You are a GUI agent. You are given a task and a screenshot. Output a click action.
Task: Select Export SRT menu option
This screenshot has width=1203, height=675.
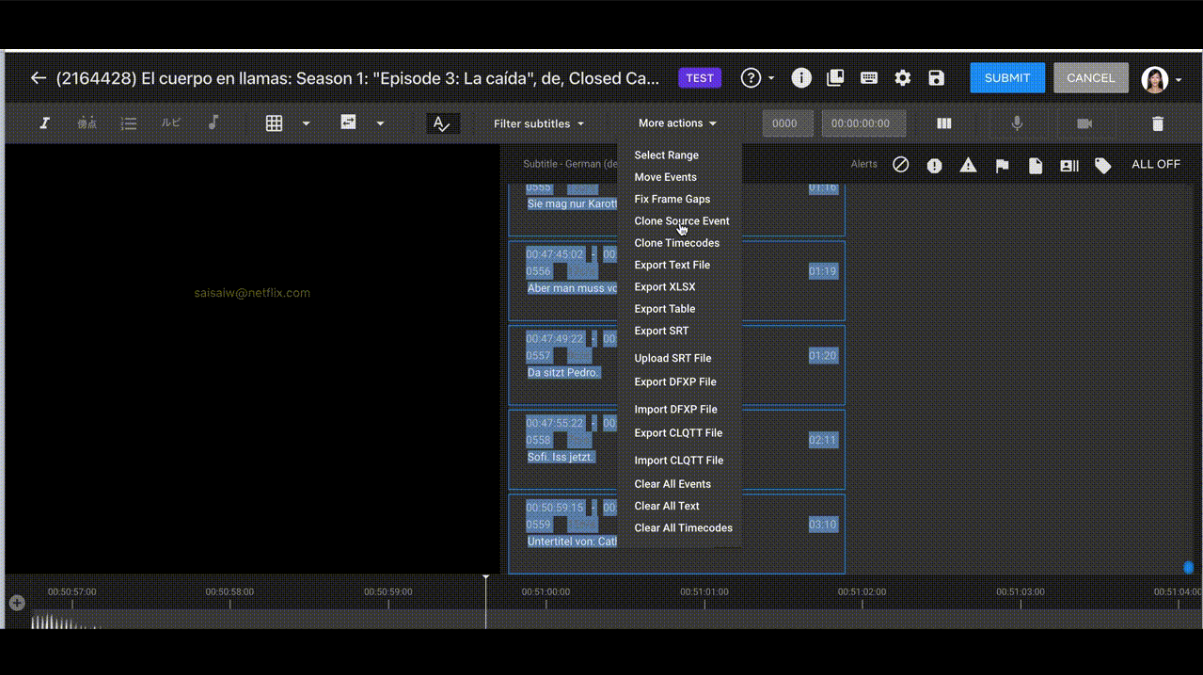click(x=661, y=331)
